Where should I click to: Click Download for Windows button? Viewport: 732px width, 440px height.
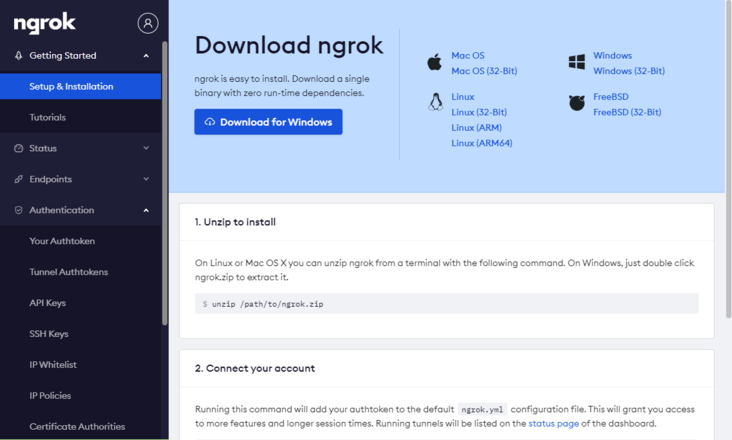point(268,122)
